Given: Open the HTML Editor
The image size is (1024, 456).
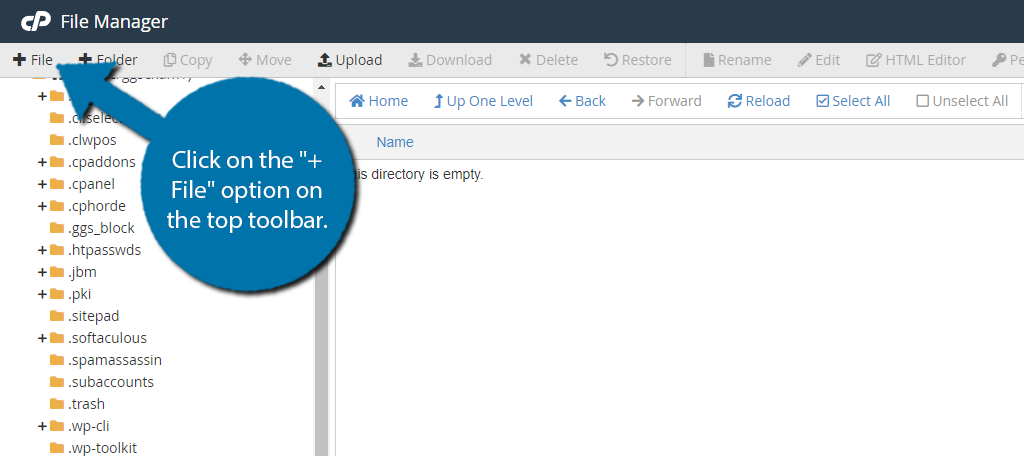Looking at the screenshot, I should (x=916, y=60).
